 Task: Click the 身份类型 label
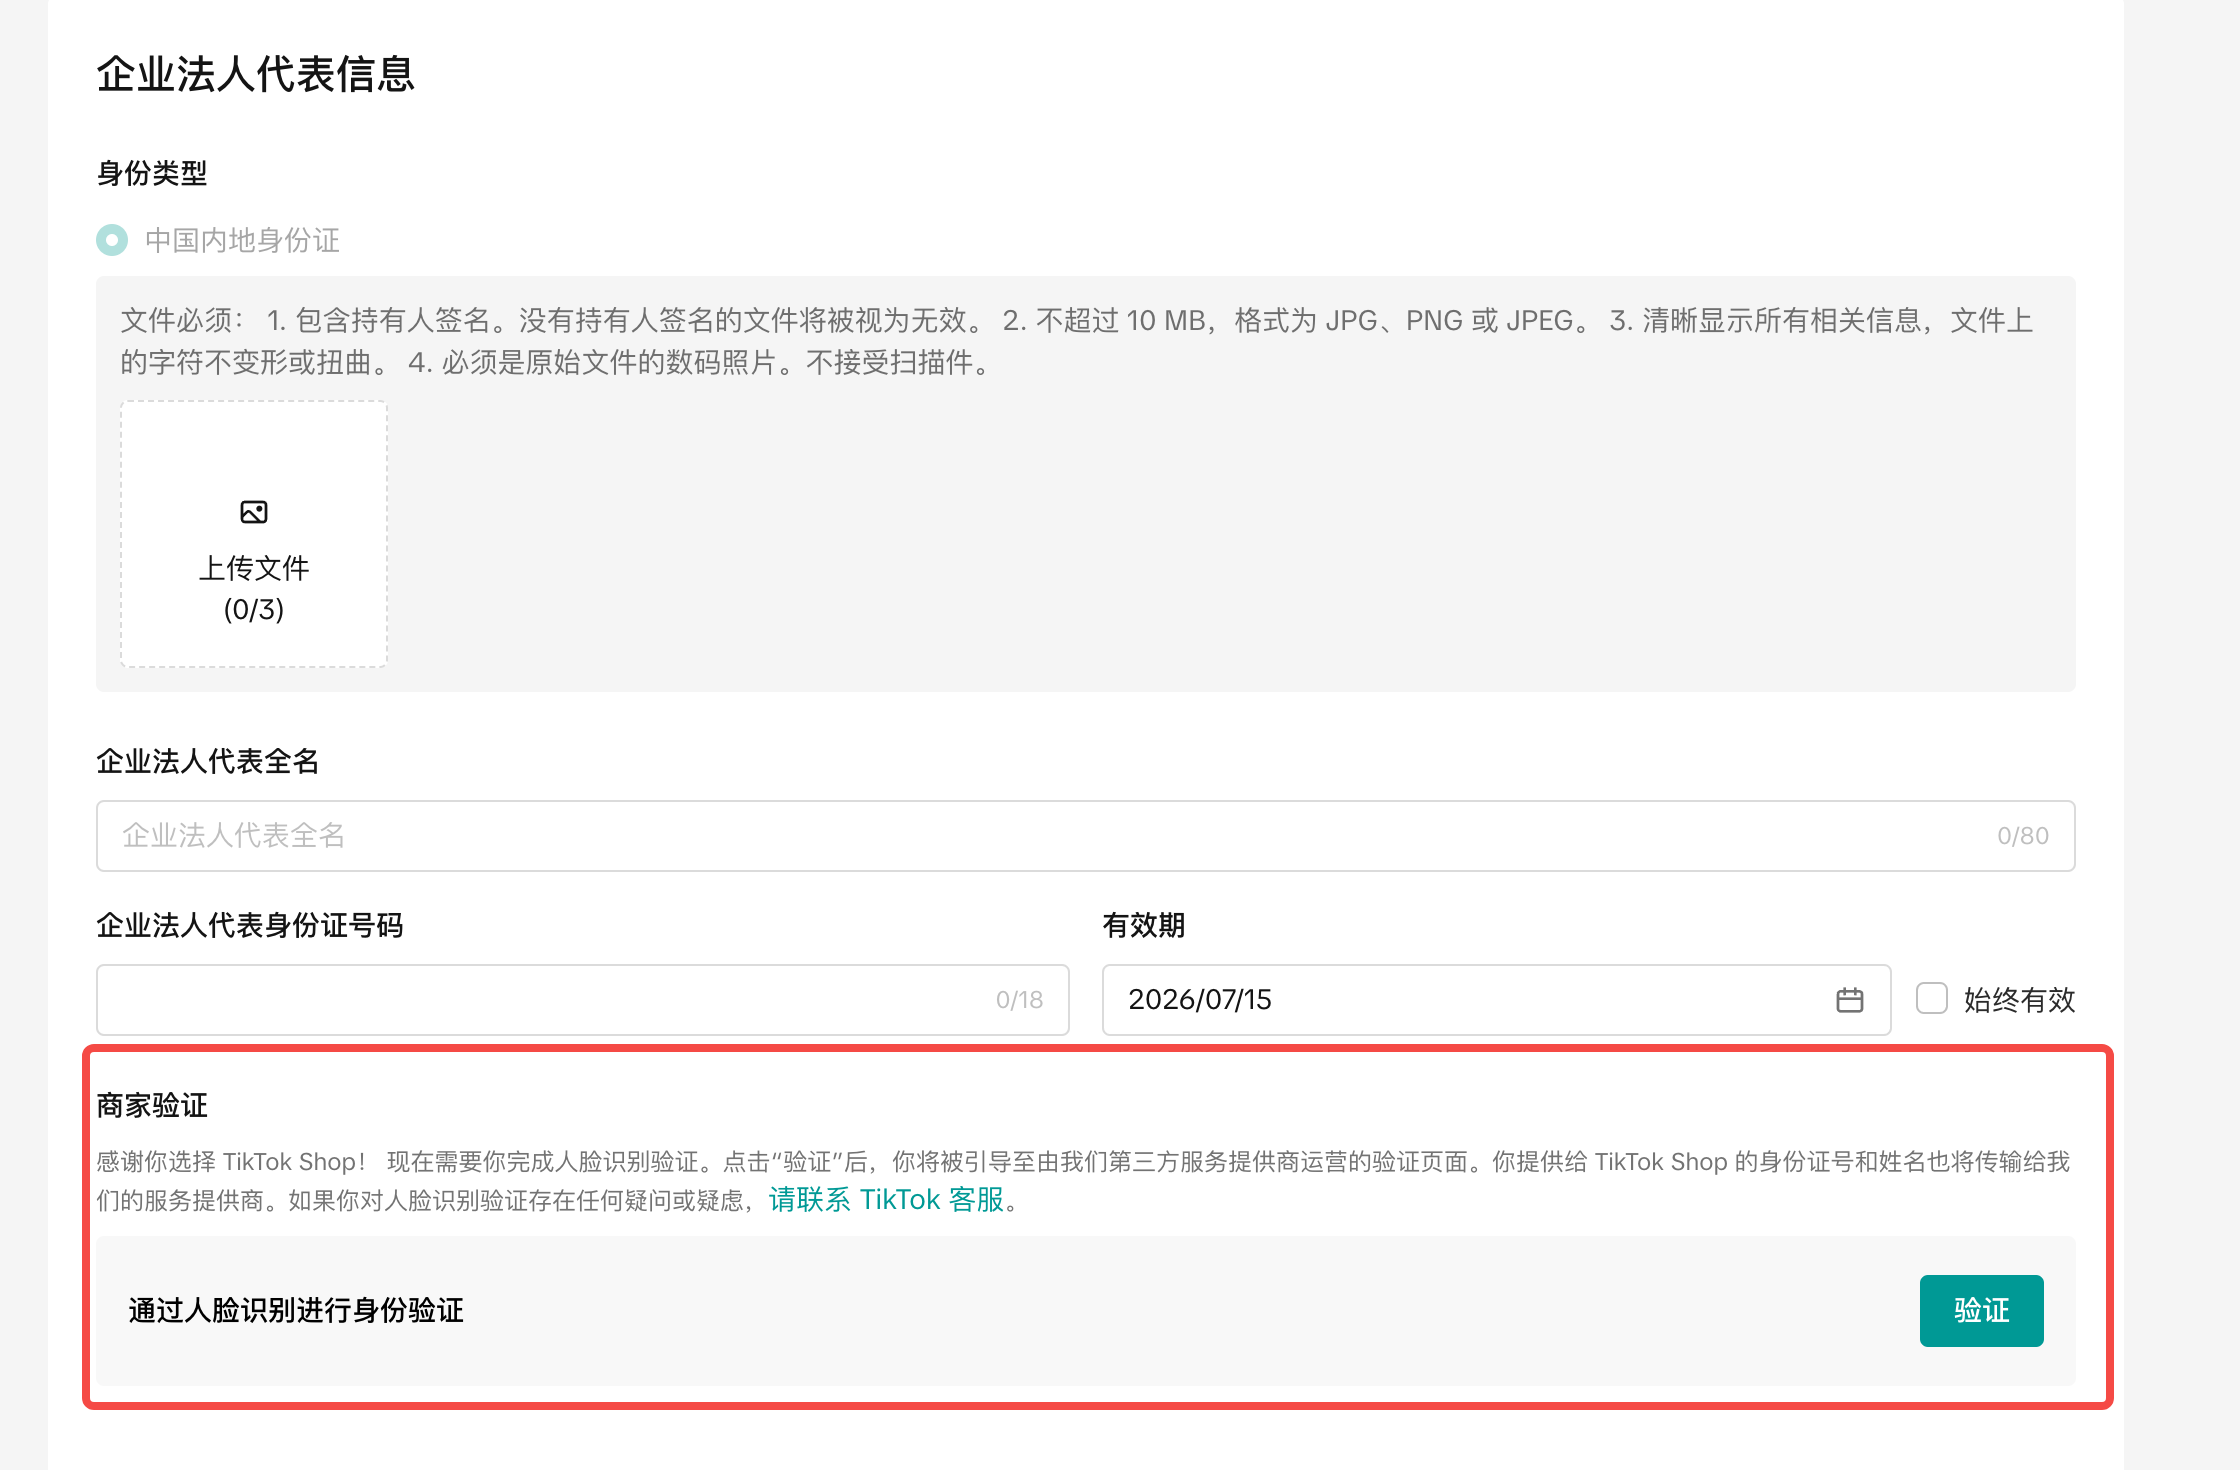coord(152,173)
